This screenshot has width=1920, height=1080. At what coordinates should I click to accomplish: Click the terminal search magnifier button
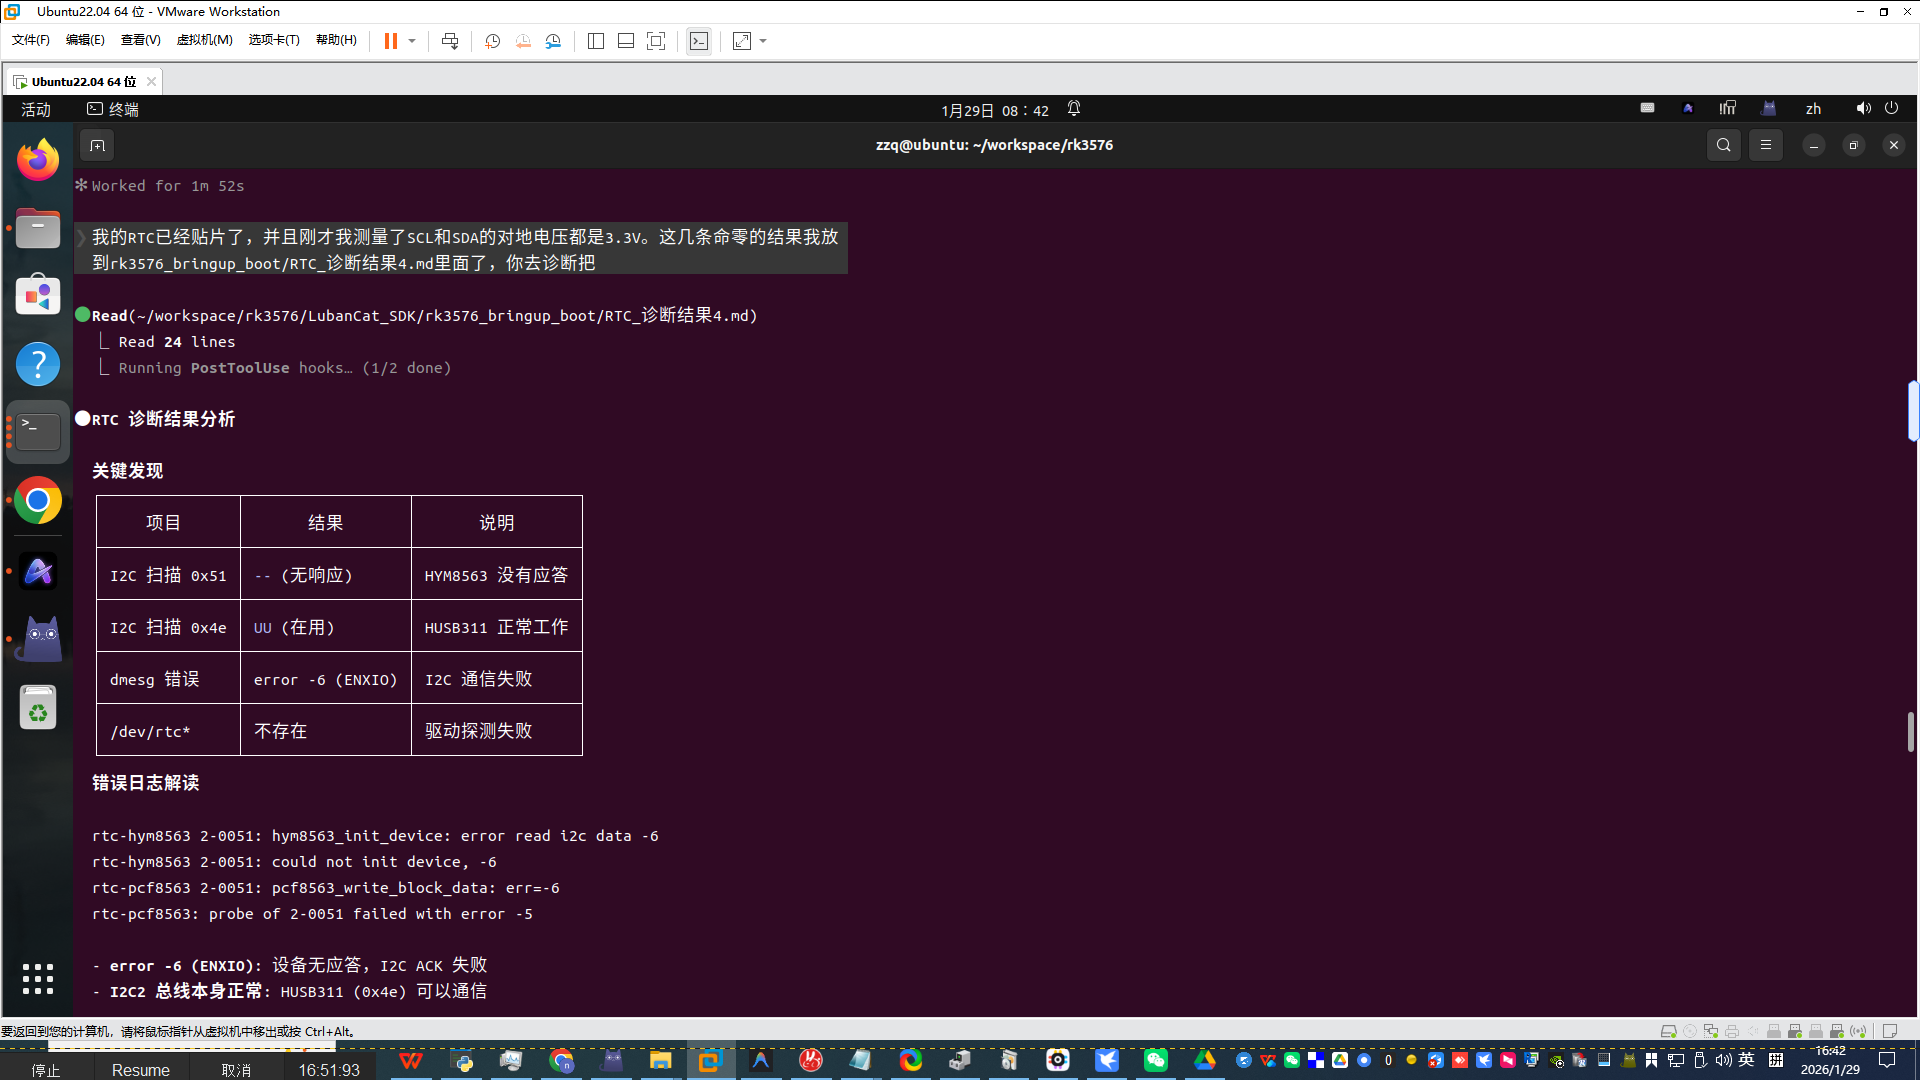1723,145
